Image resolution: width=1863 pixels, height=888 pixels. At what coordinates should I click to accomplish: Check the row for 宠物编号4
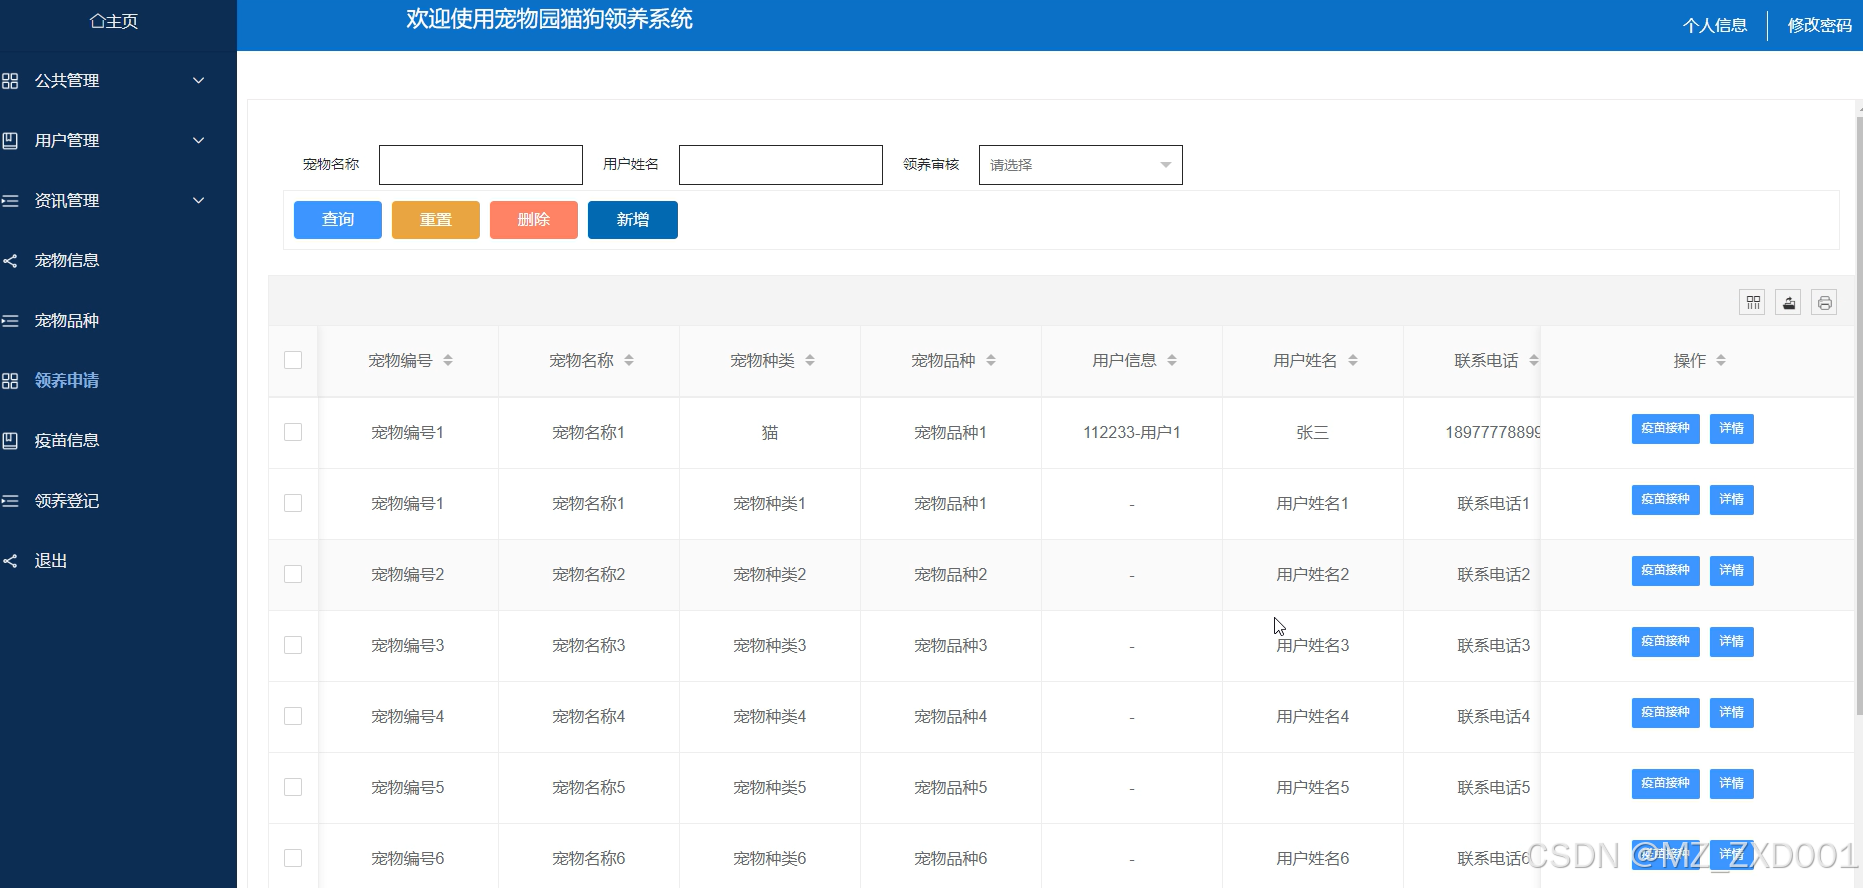click(x=293, y=716)
